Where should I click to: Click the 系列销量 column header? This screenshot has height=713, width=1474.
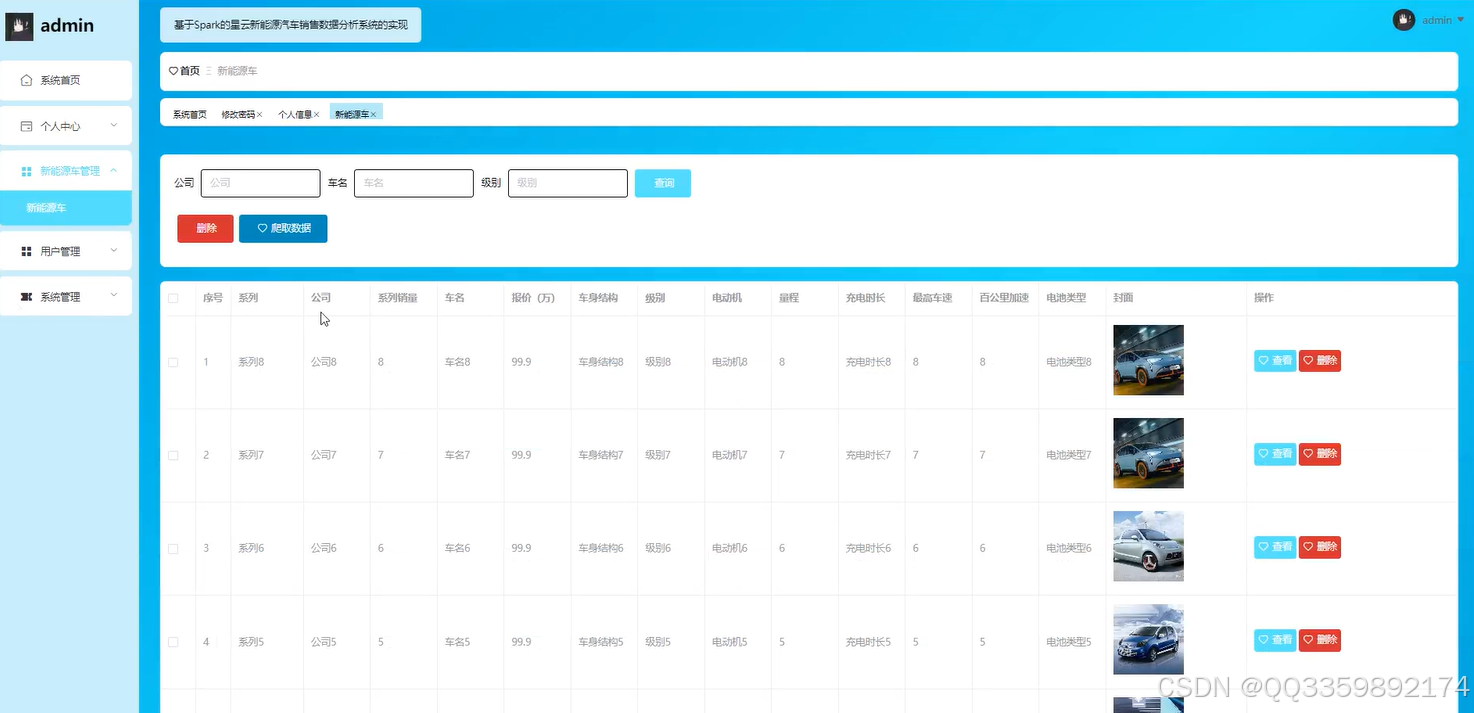tap(397, 298)
